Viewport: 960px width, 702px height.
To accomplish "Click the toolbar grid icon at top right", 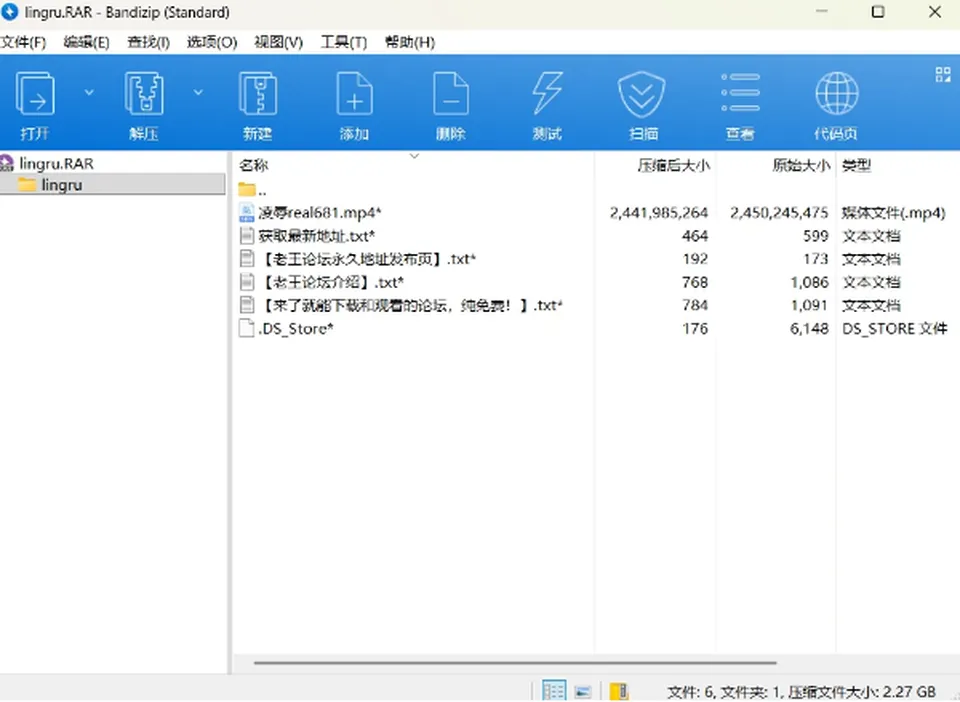I will click(x=943, y=75).
